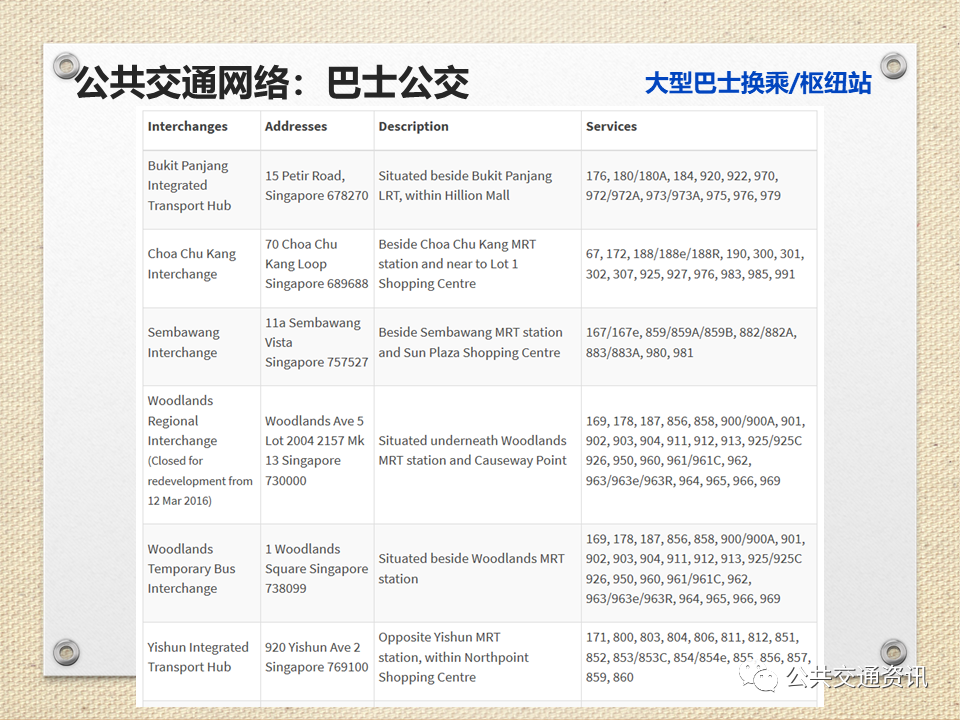Image resolution: width=960 pixels, height=720 pixels.
Task: Click the slide title 公共交通网络：巴士公交
Action: (x=272, y=83)
